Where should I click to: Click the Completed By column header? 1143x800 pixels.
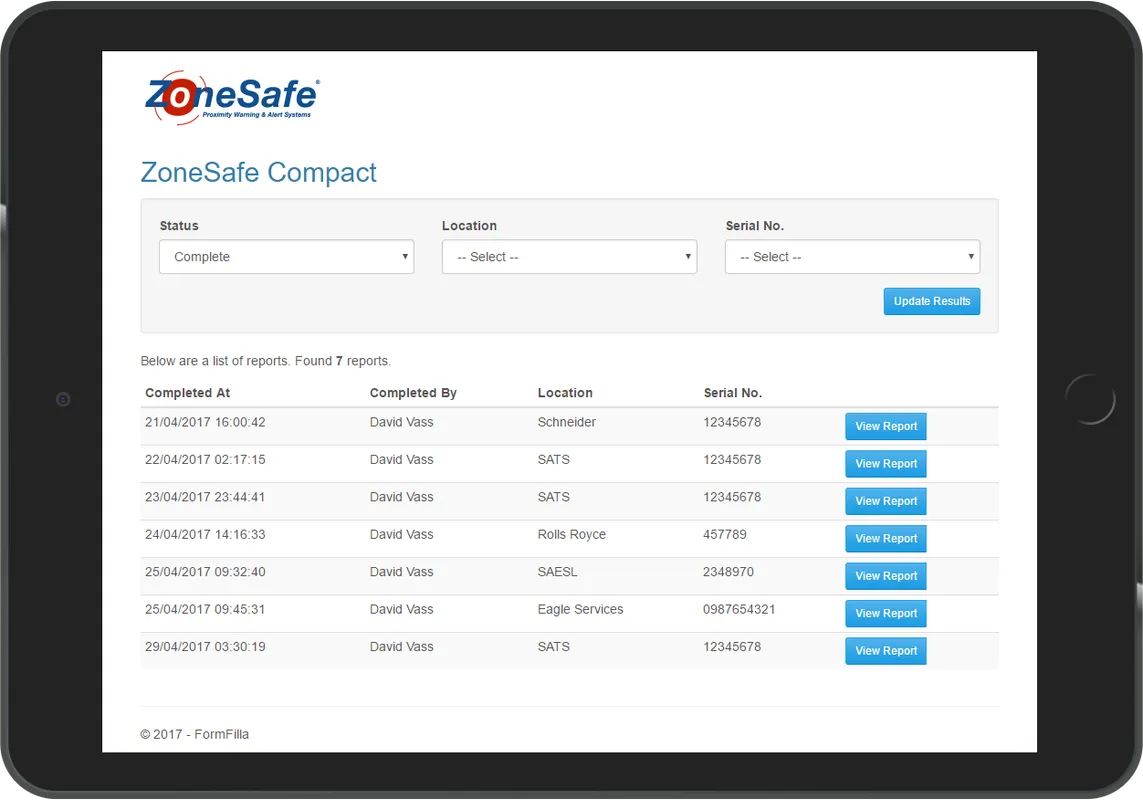coord(413,392)
